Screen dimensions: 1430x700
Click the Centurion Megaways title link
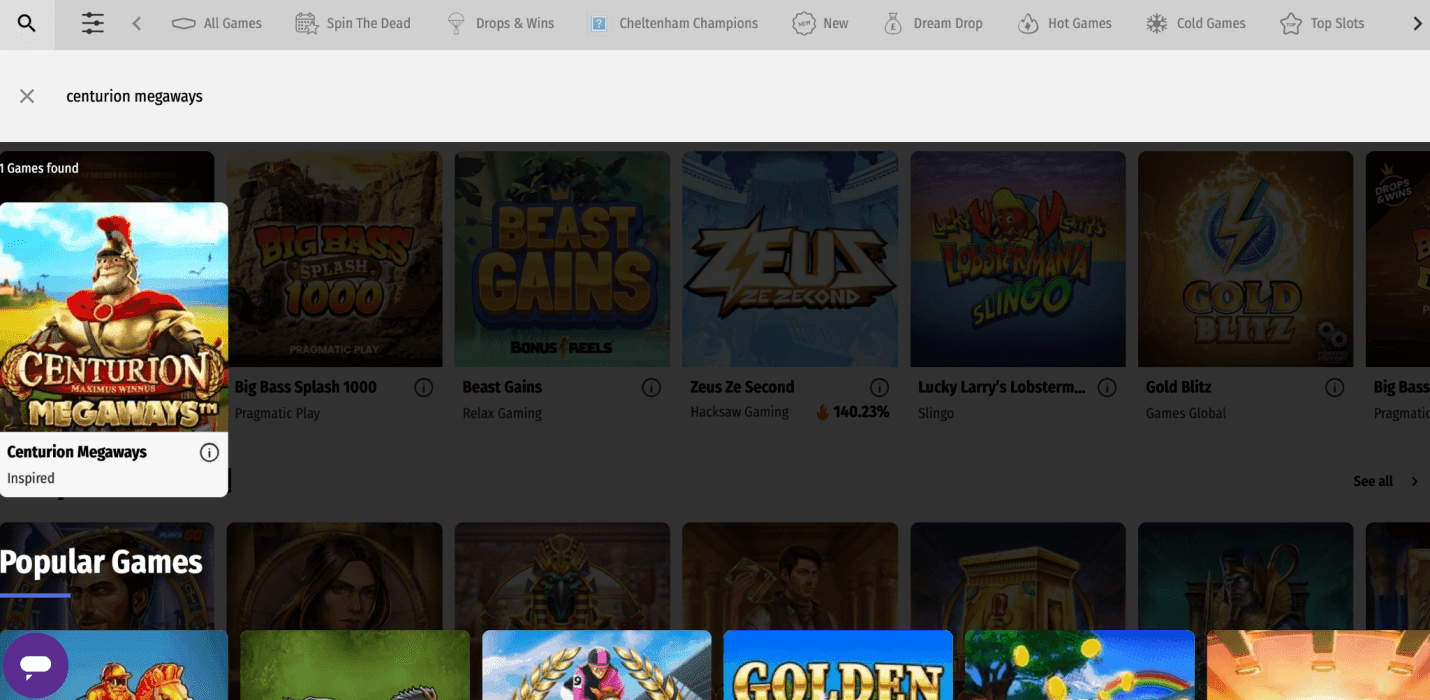pos(77,453)
